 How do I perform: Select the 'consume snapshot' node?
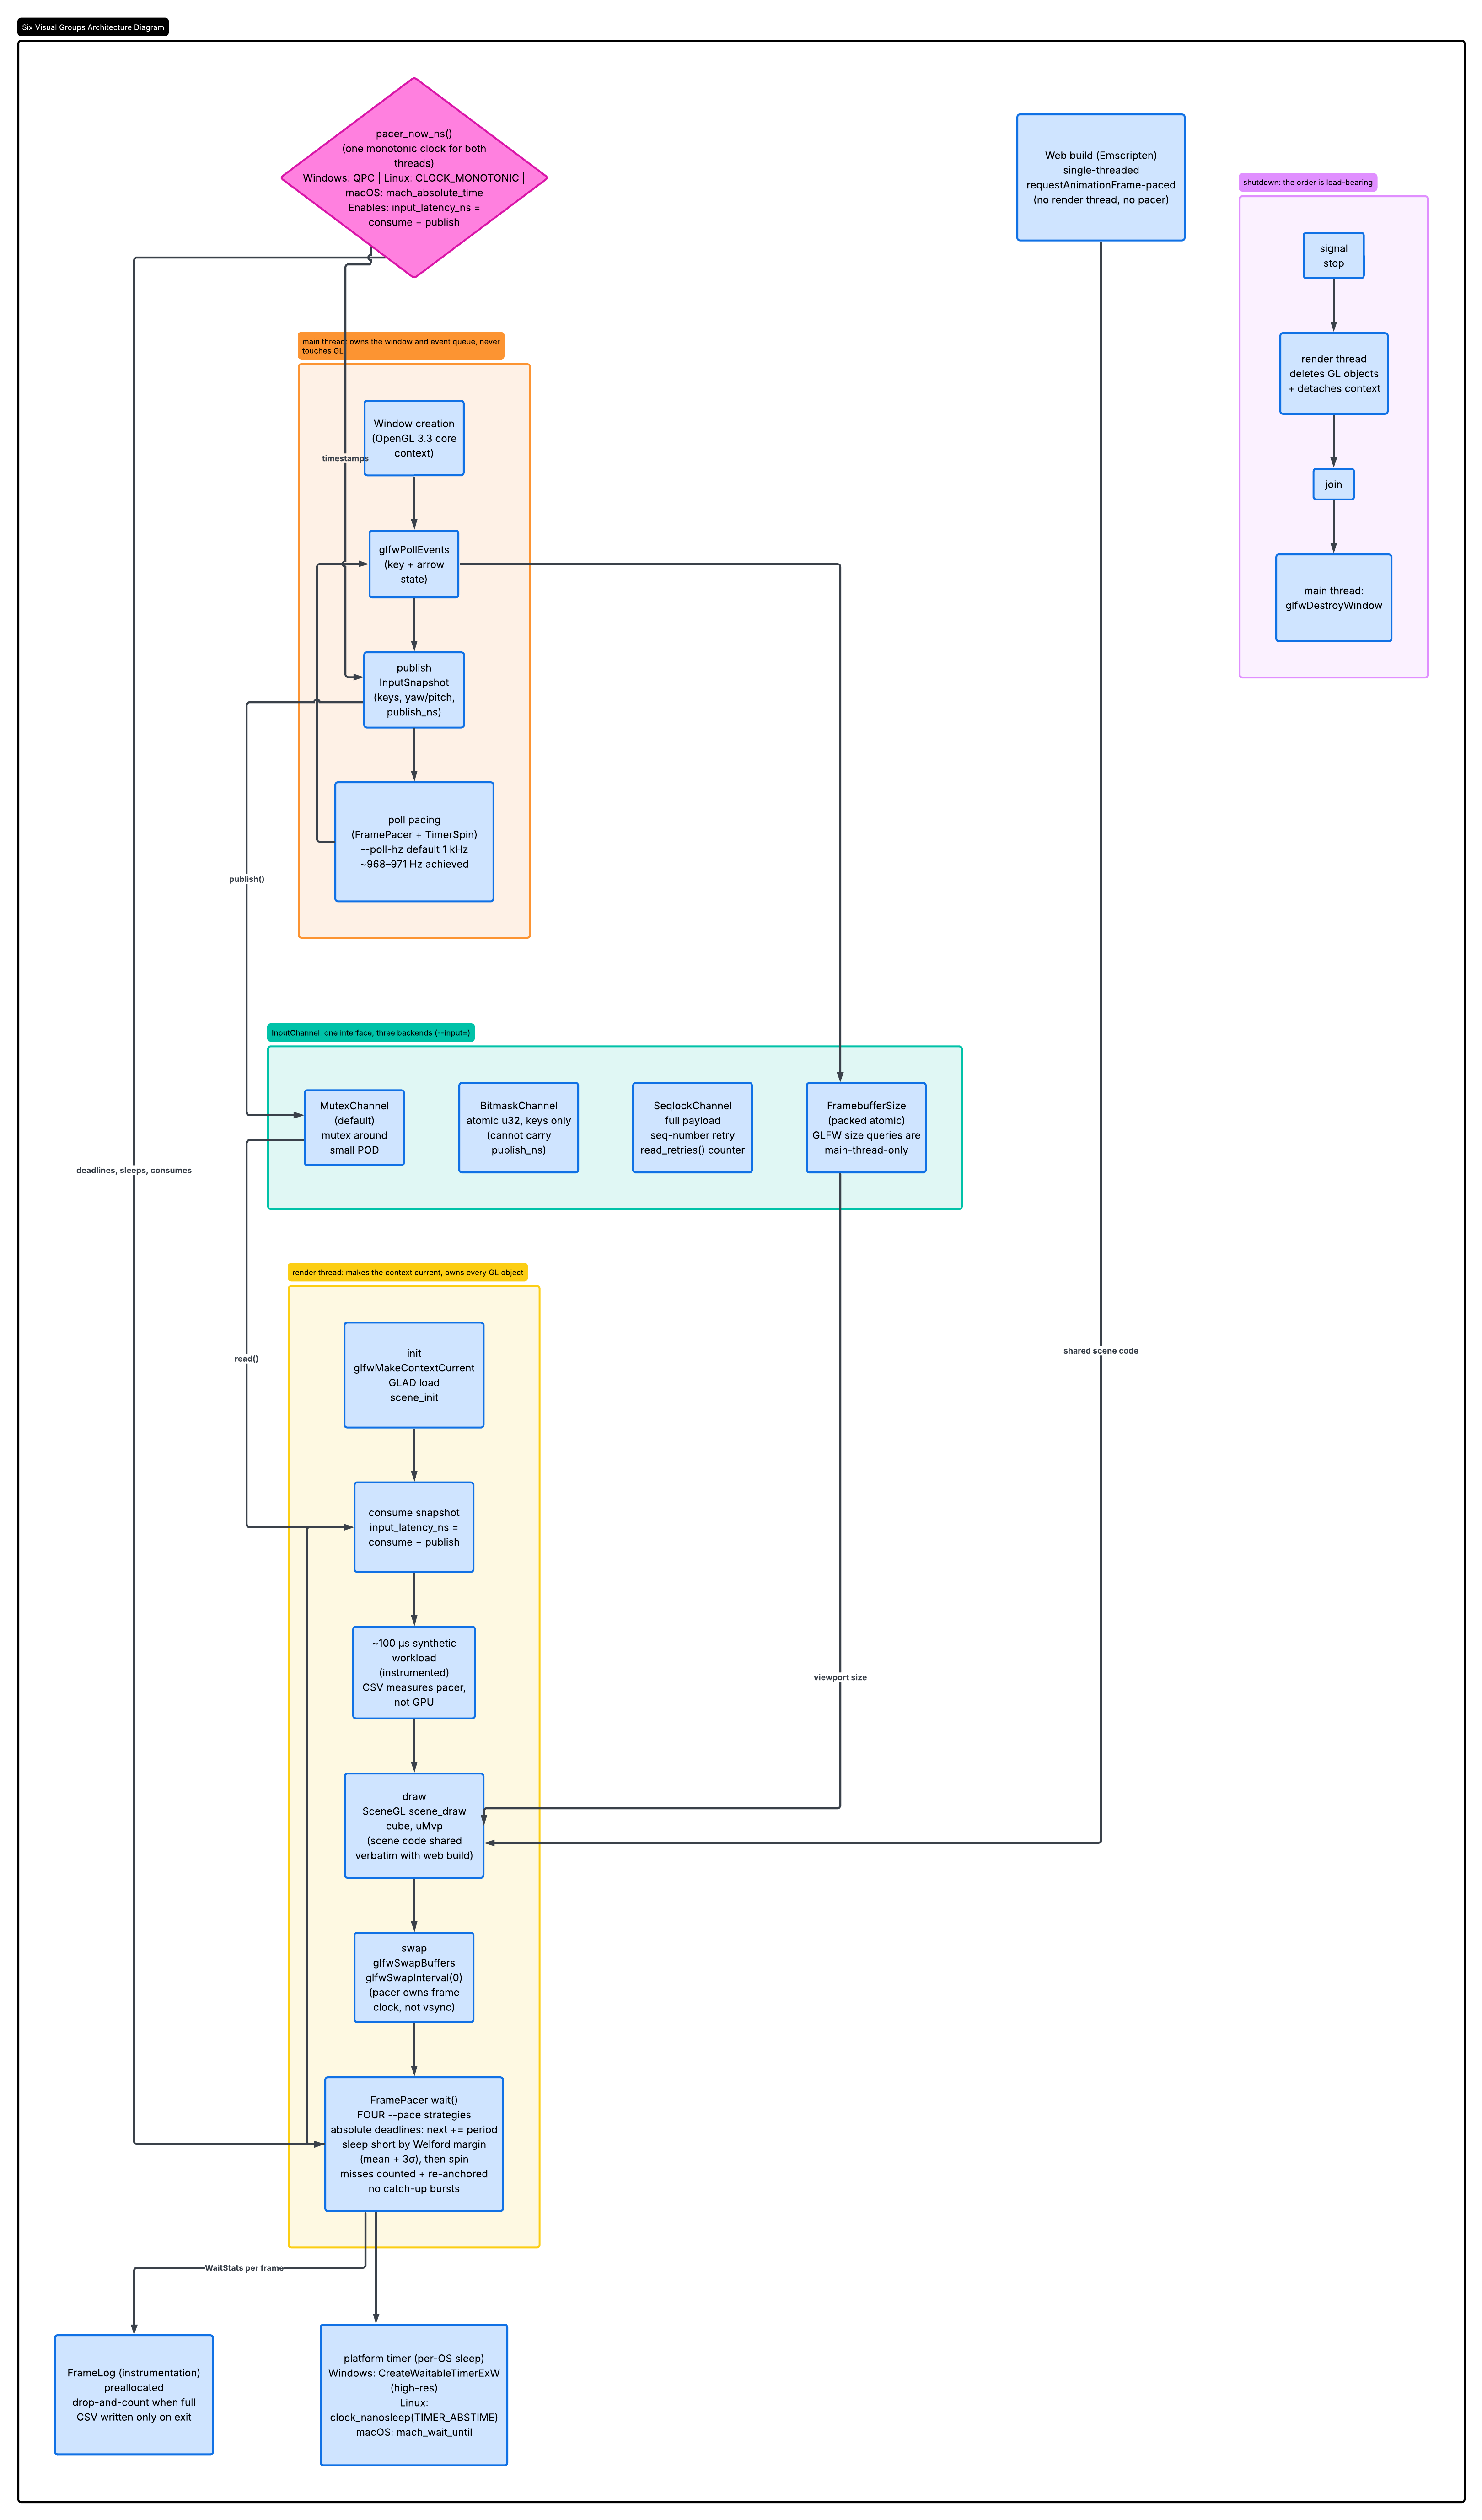point(414,1527)
